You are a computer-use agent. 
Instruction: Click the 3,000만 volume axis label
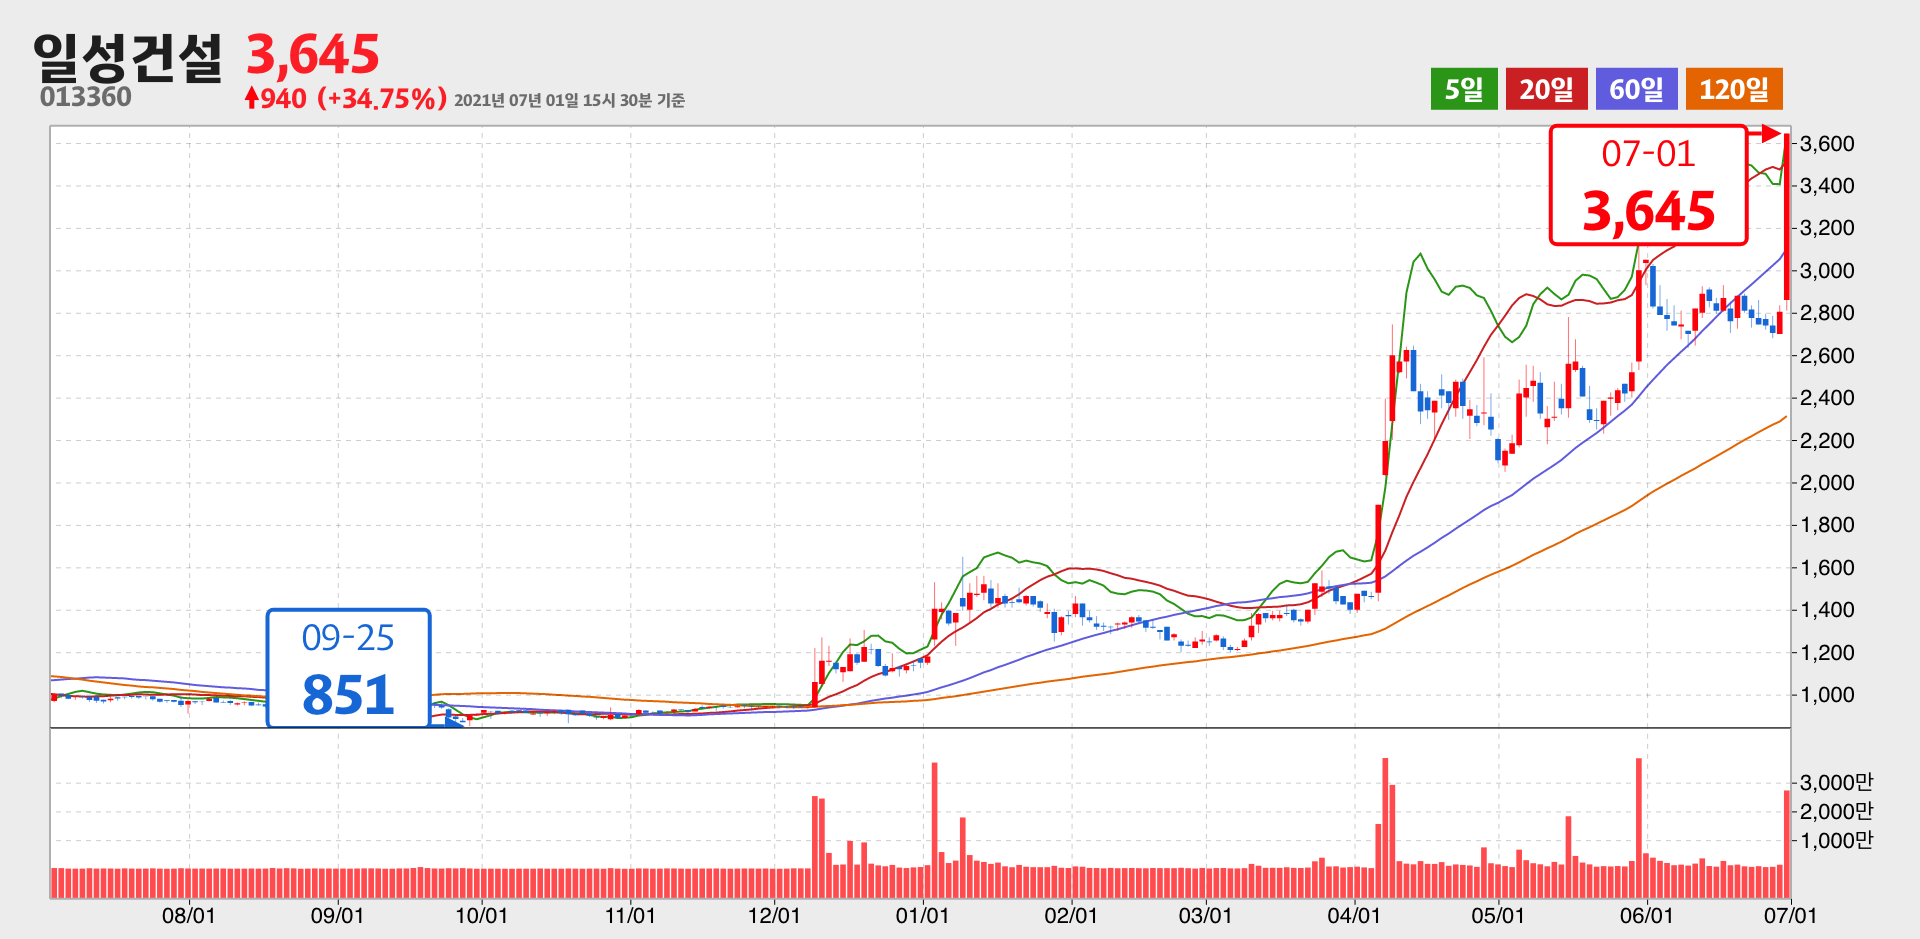pyautogui.click(x=1836, y=782)
